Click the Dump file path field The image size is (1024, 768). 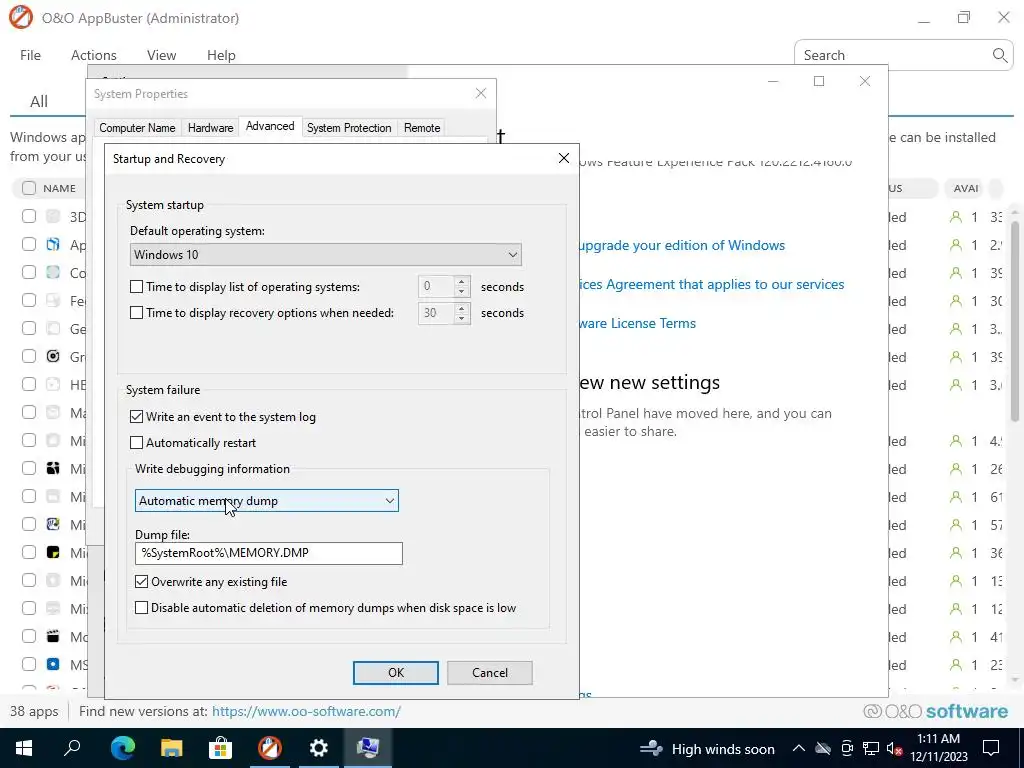coord(268,553)
